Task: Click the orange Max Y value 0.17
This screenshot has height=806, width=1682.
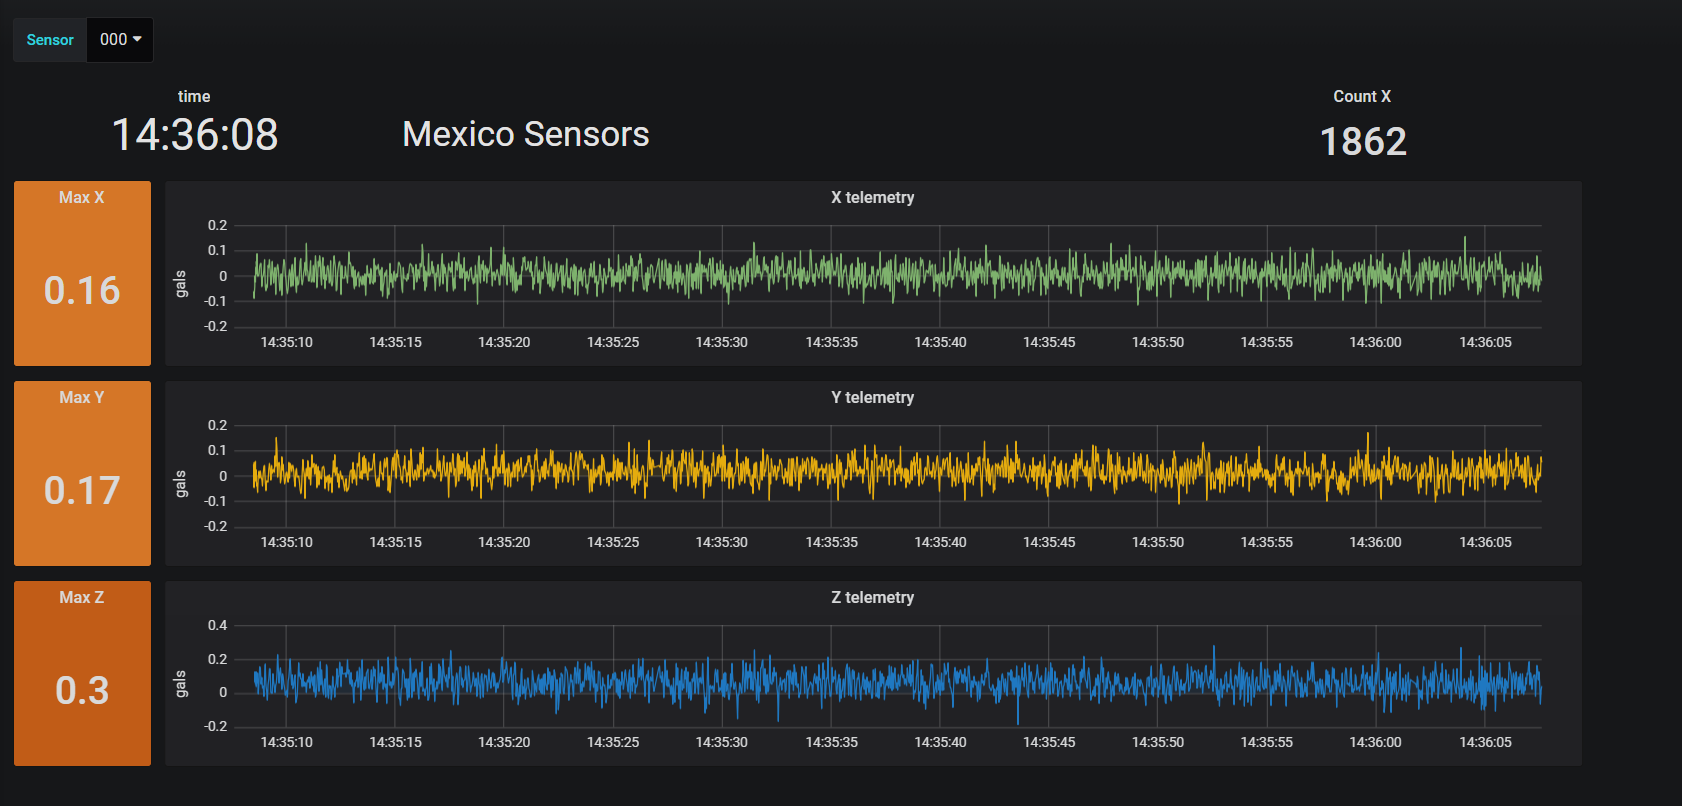Action: (x=82, y=490)
